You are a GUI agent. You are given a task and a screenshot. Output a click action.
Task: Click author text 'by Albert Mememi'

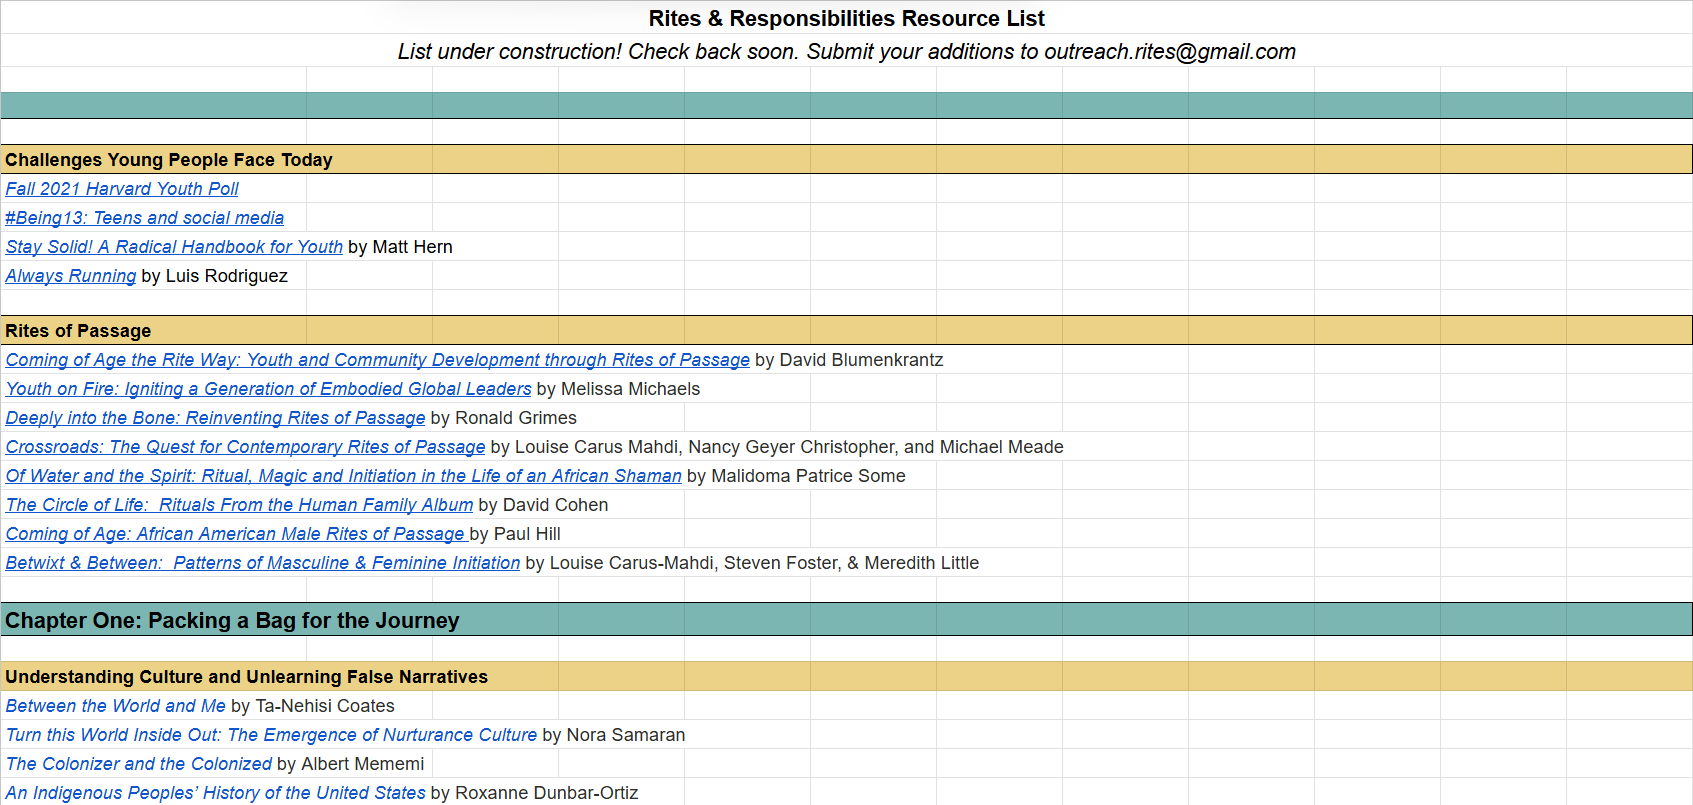(350, 764)
